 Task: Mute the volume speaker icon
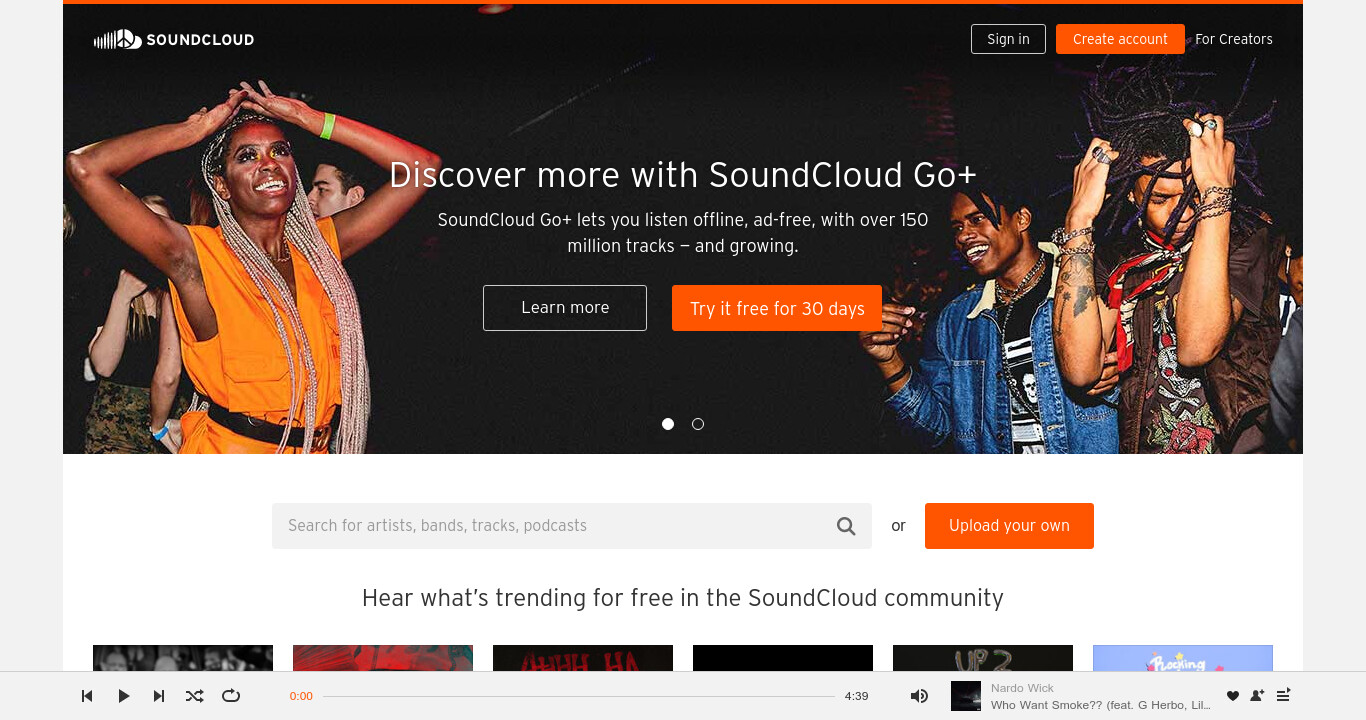point(919,696)
